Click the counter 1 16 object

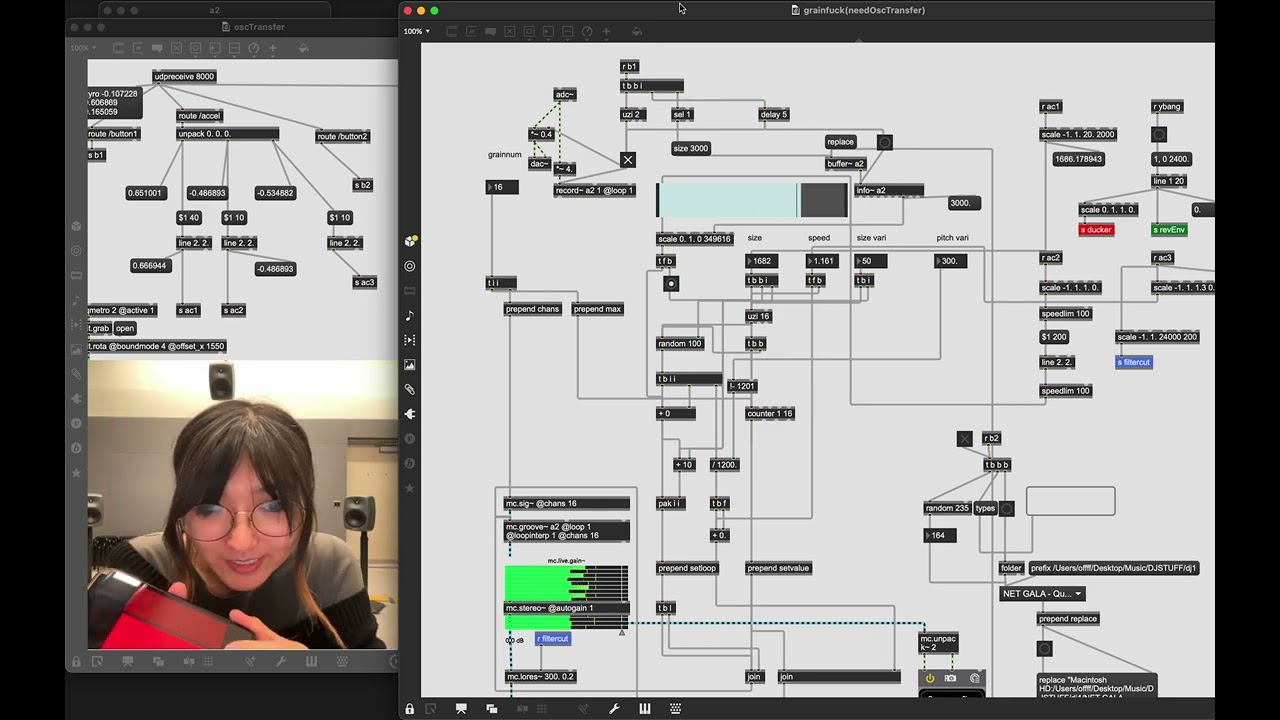(770, 413)
